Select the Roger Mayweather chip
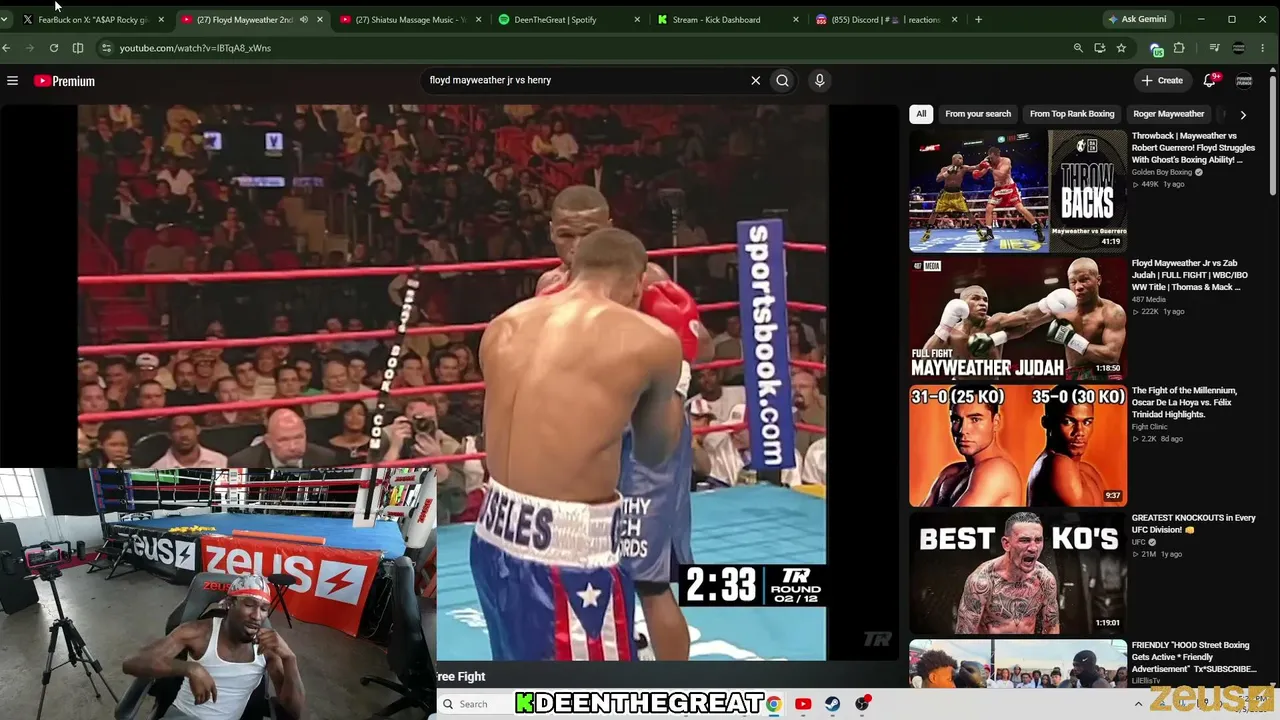The height and width of the screenshot is (720, 1280). (1168, 114)
